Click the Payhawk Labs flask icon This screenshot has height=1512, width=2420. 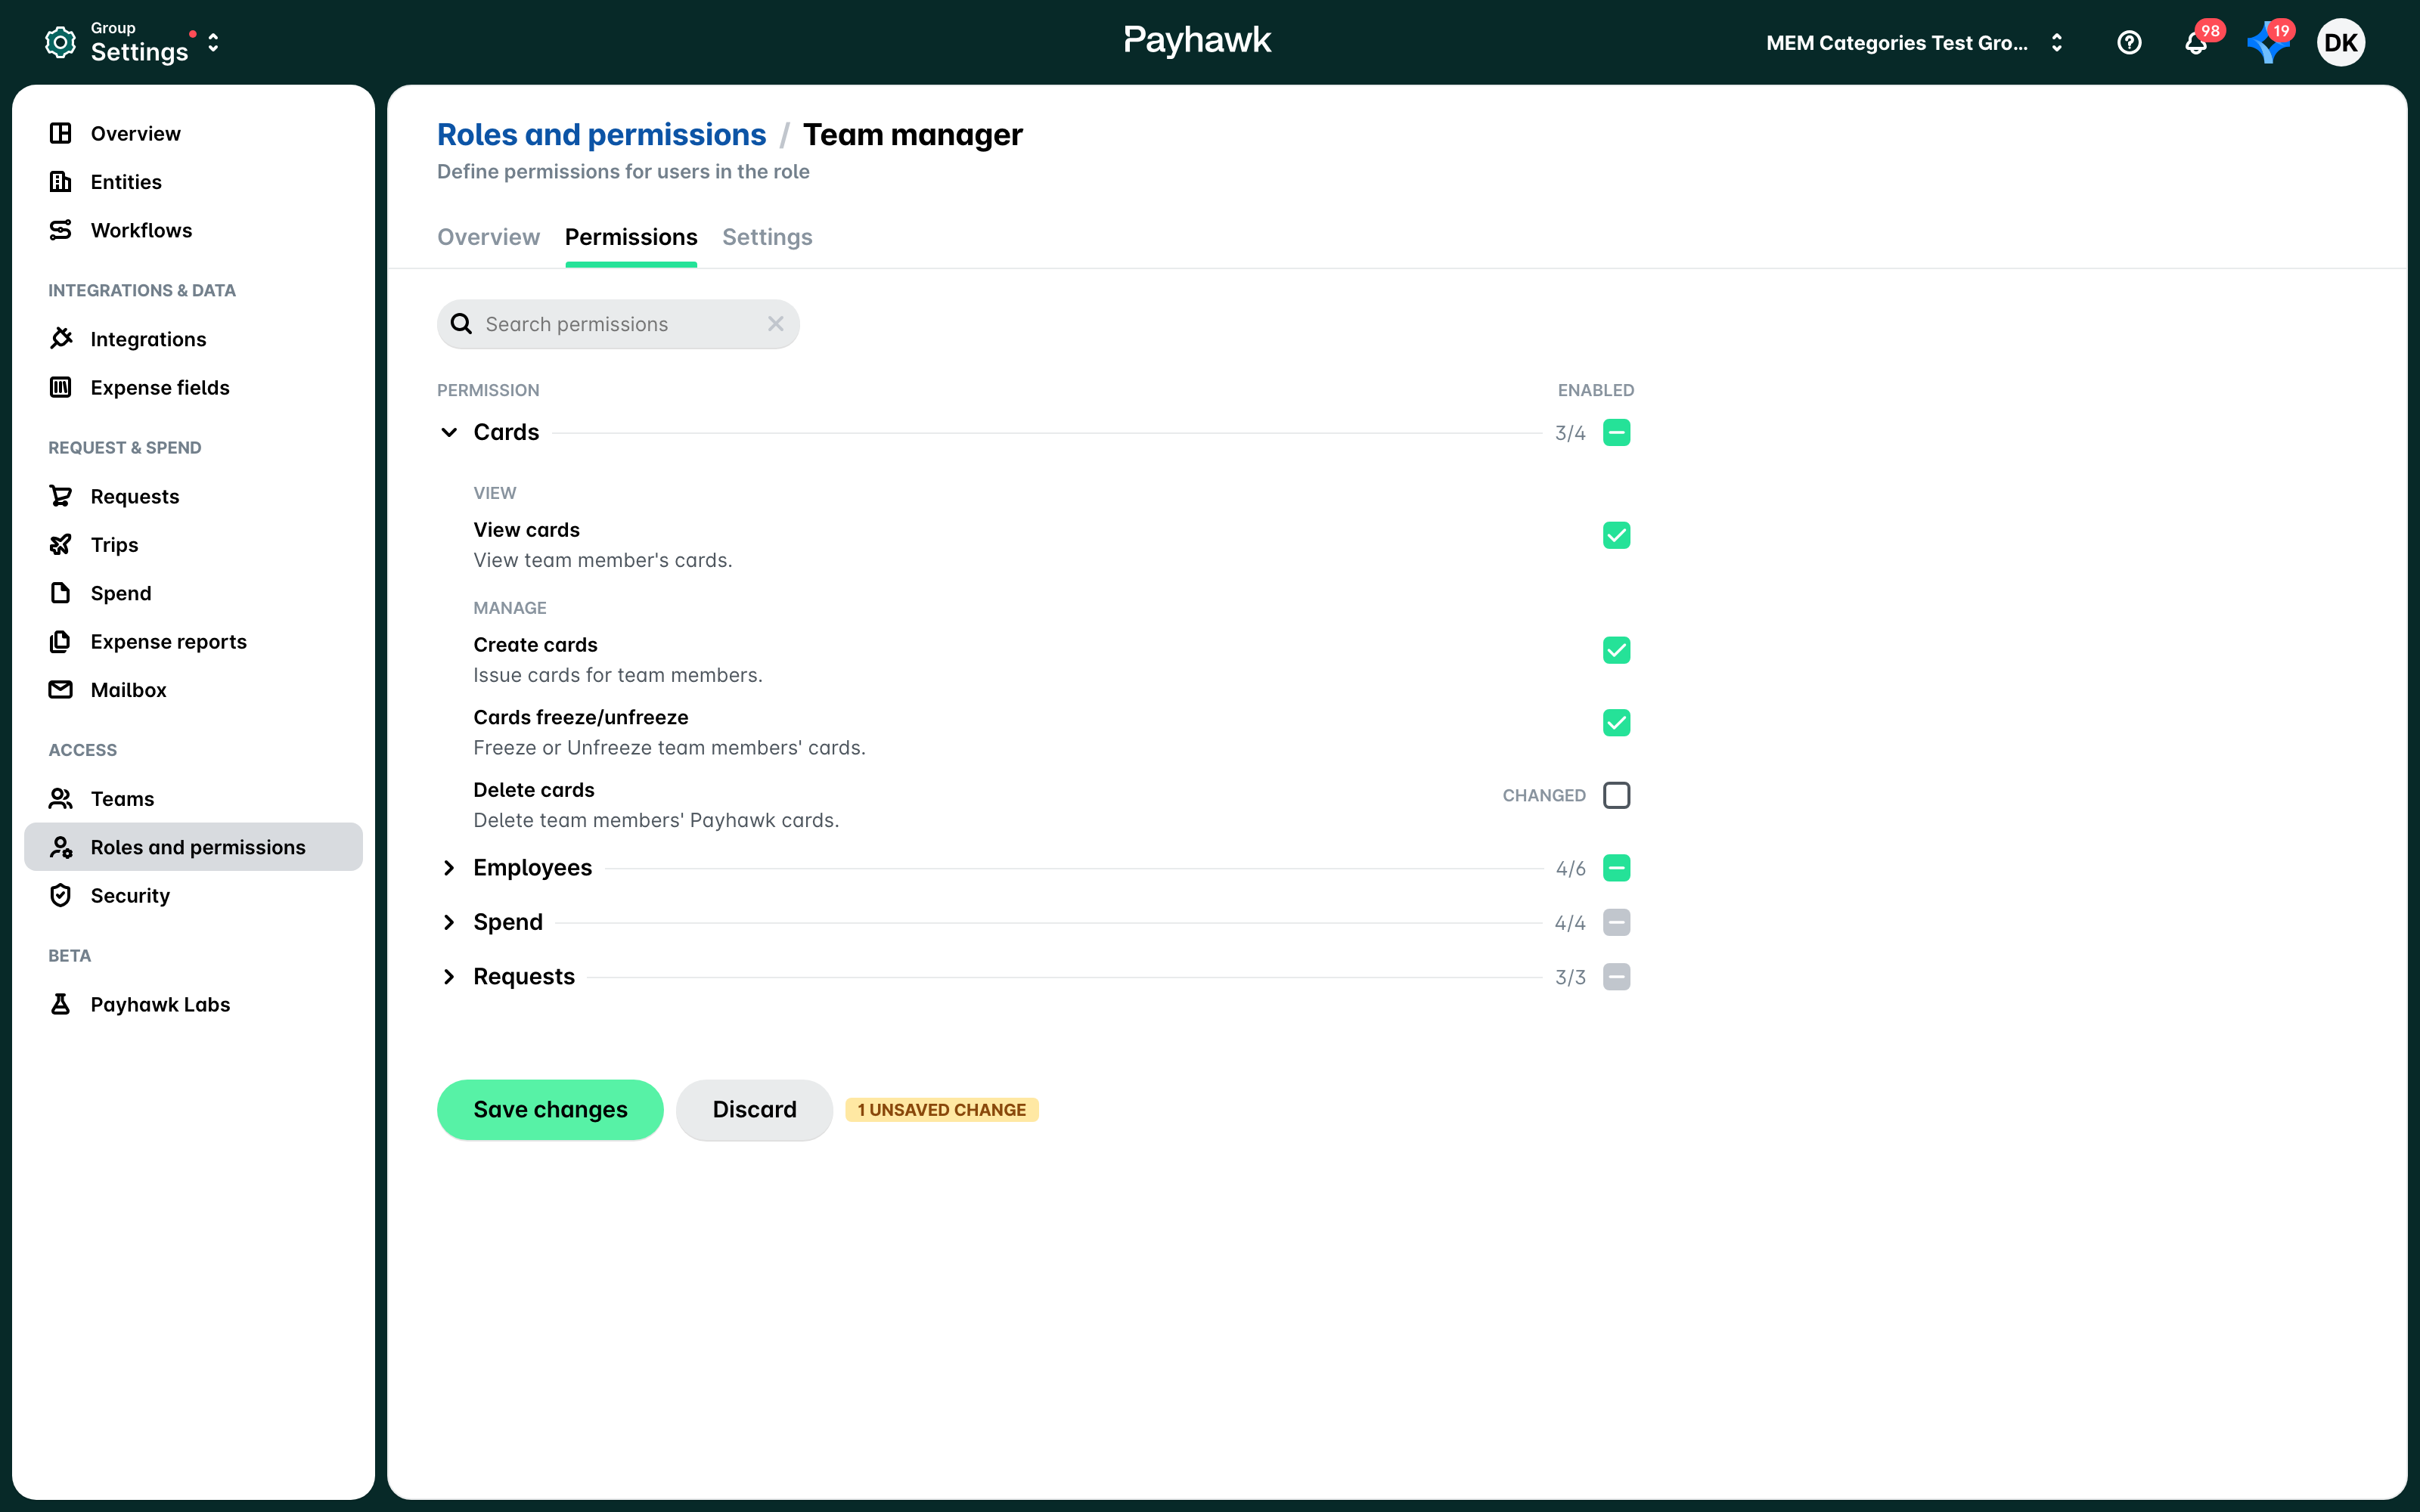(x=60, y=1004)
